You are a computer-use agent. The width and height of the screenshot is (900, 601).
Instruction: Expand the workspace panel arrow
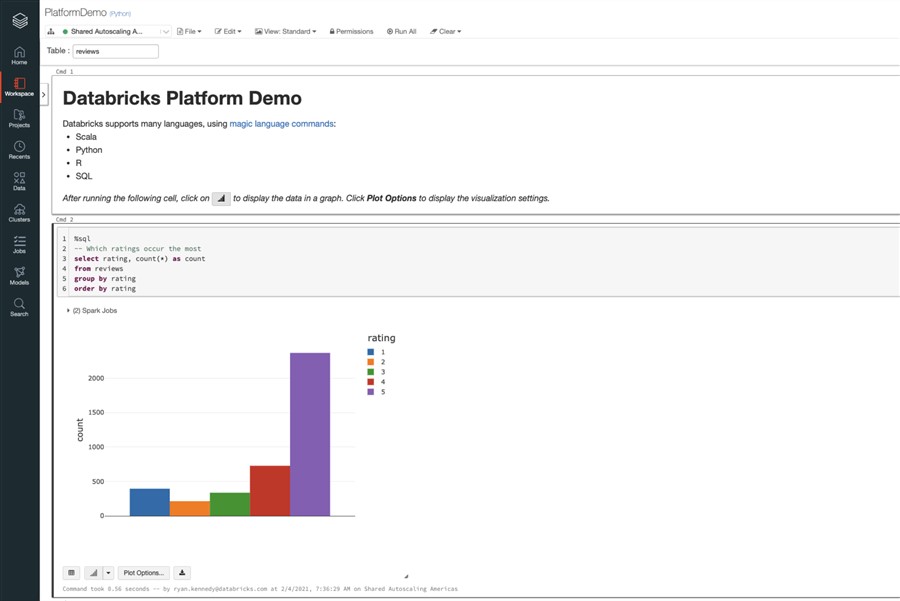(44, 95)
